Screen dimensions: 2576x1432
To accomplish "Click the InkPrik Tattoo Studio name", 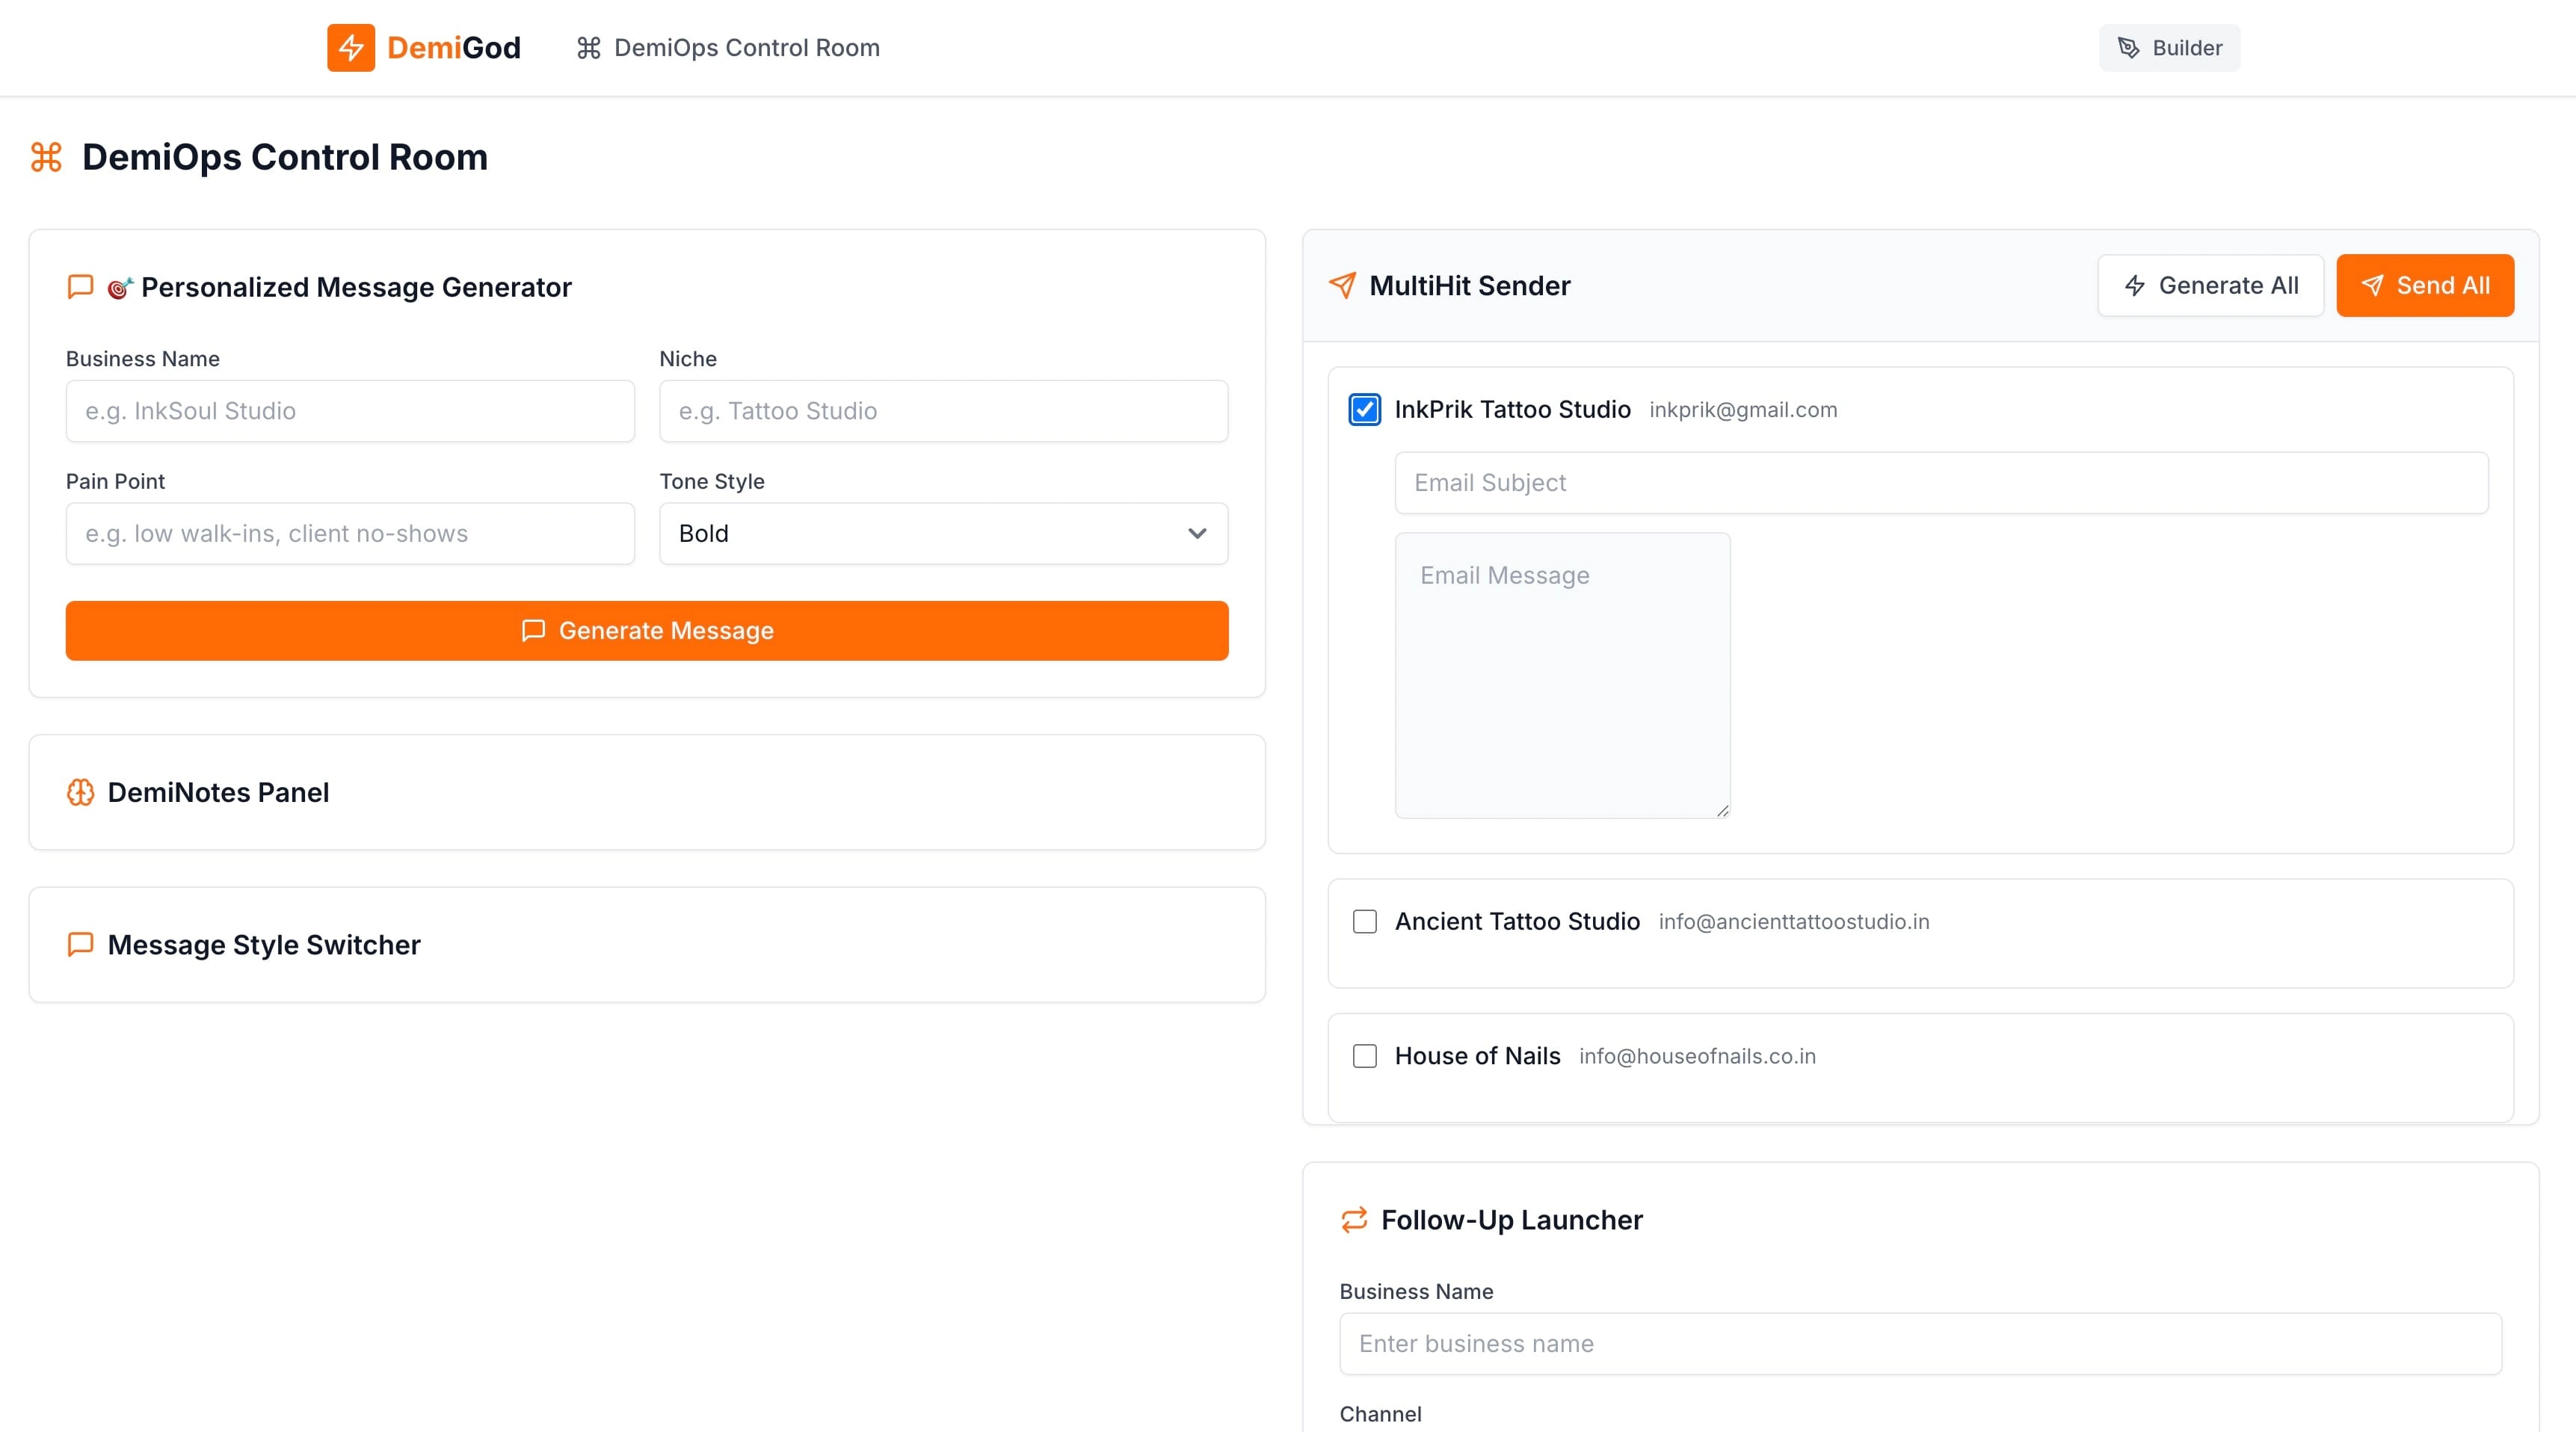I will [1512, 409].
